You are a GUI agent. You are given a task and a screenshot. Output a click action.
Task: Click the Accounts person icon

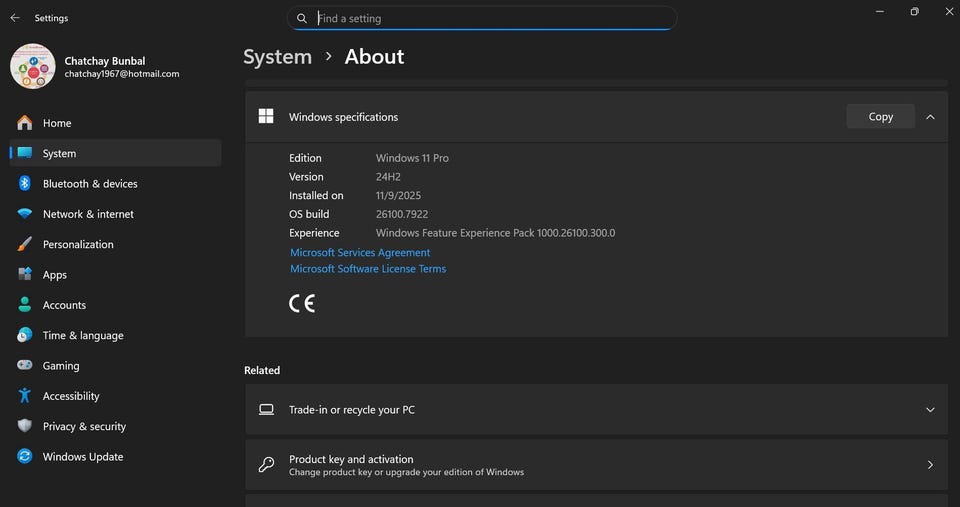[25, 305]
